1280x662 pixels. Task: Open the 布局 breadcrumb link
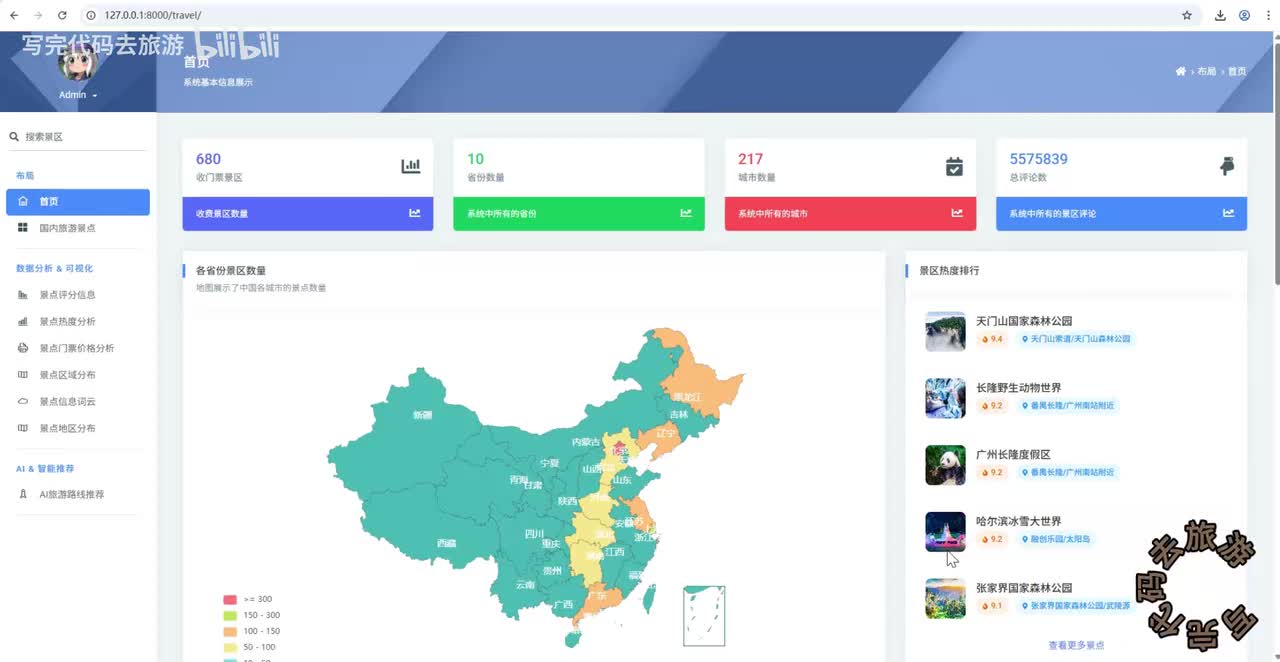pos(1206,71)
